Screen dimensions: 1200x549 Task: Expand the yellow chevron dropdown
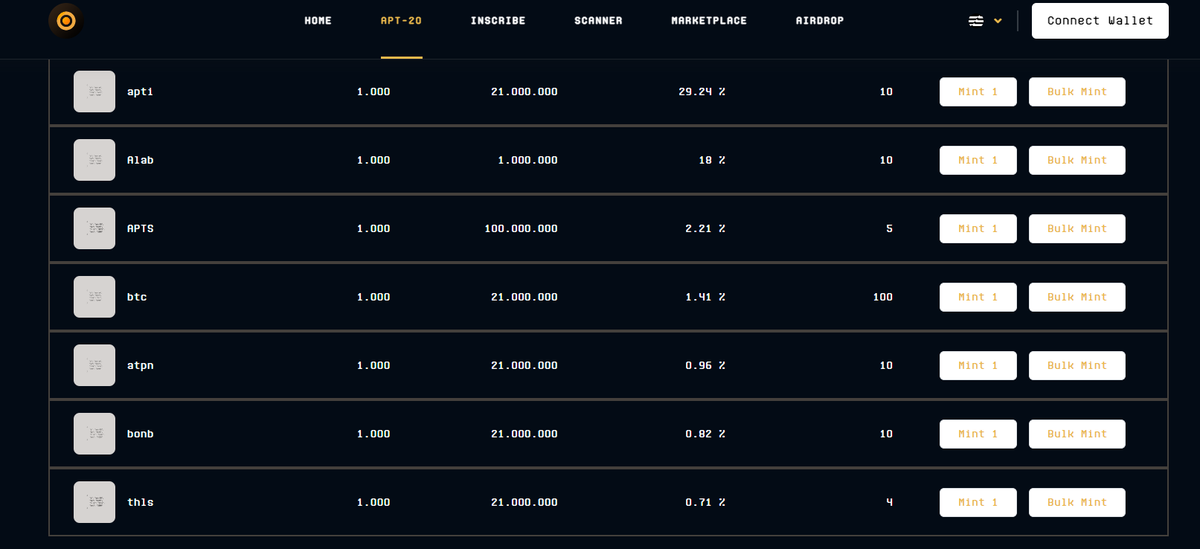click(x=997, y=21)
